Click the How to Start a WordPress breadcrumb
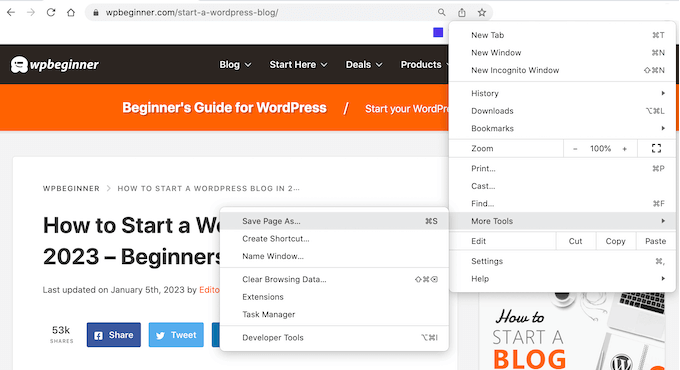The image size is (680, 370). (x=209, y=189)
